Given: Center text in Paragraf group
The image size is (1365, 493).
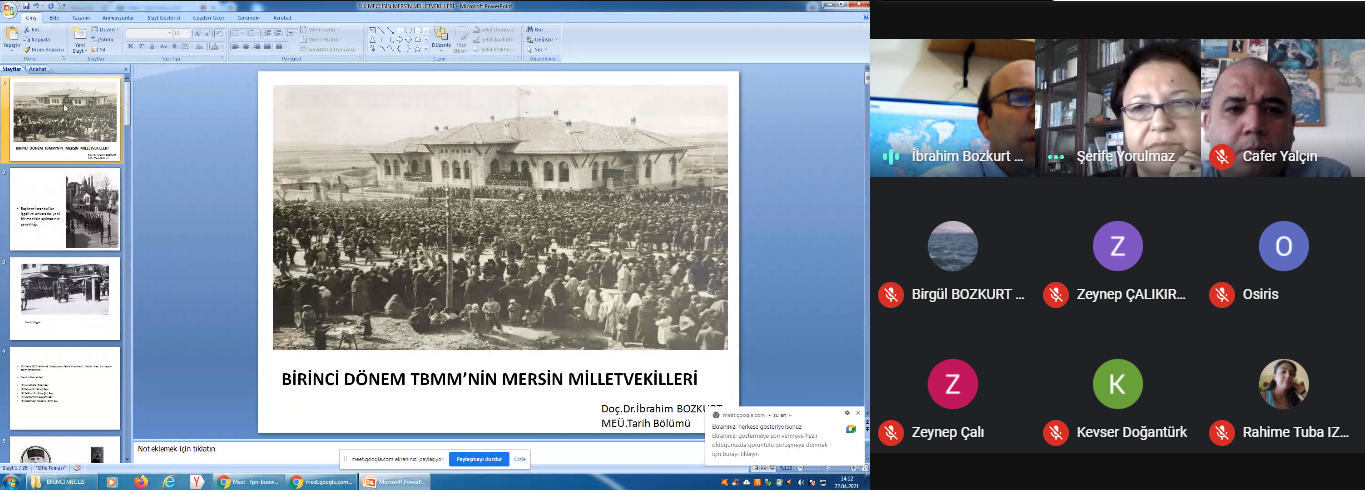Looking at the screenshot, I should pyautogui.click(x=246, y=46).
